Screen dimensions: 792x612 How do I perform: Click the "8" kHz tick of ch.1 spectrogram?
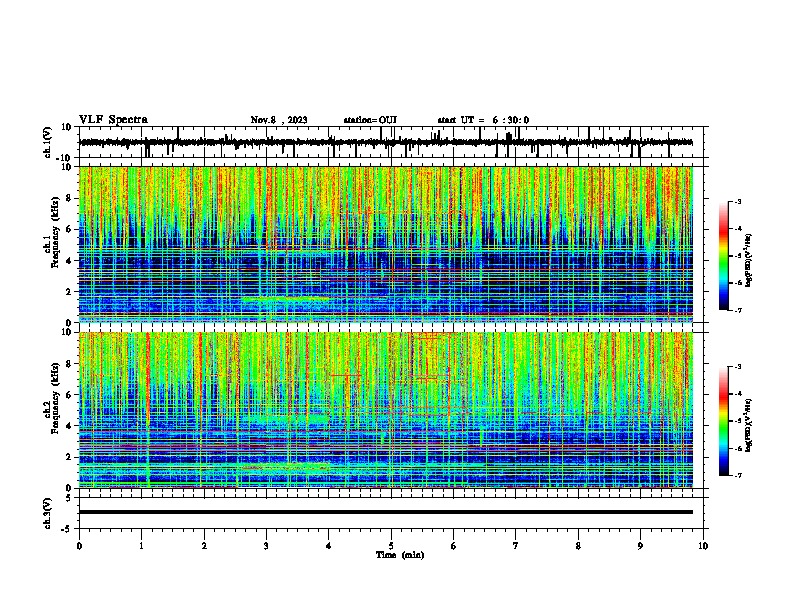[69, 198]
